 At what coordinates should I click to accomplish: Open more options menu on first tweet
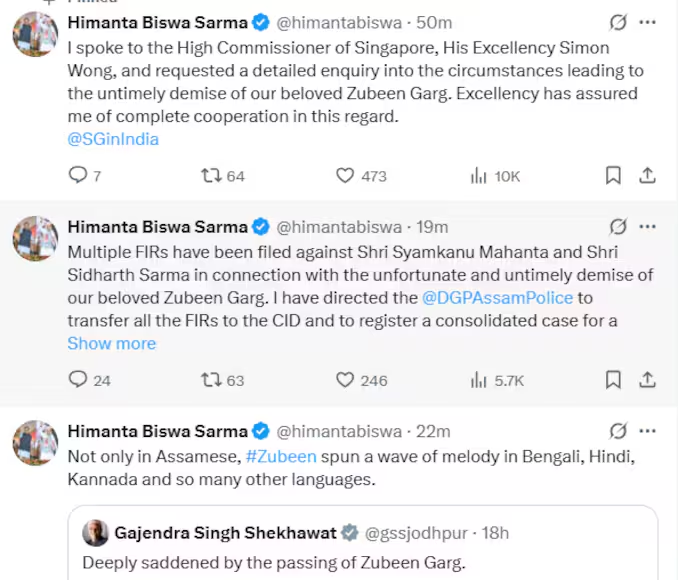pos(648,22)
